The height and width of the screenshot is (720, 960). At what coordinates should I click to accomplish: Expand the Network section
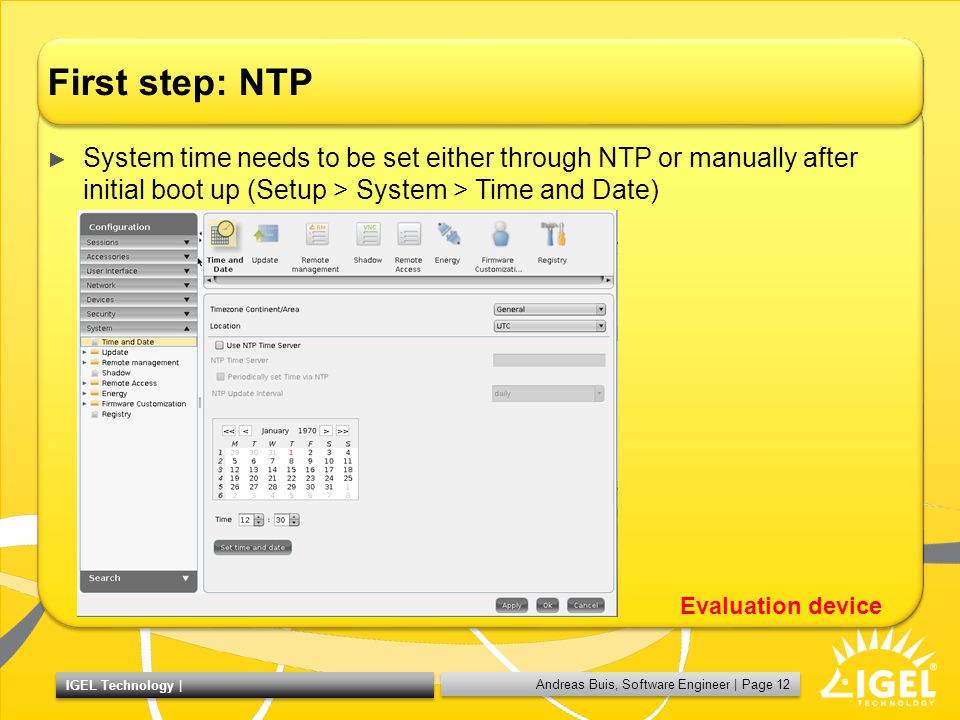point(138,285)
